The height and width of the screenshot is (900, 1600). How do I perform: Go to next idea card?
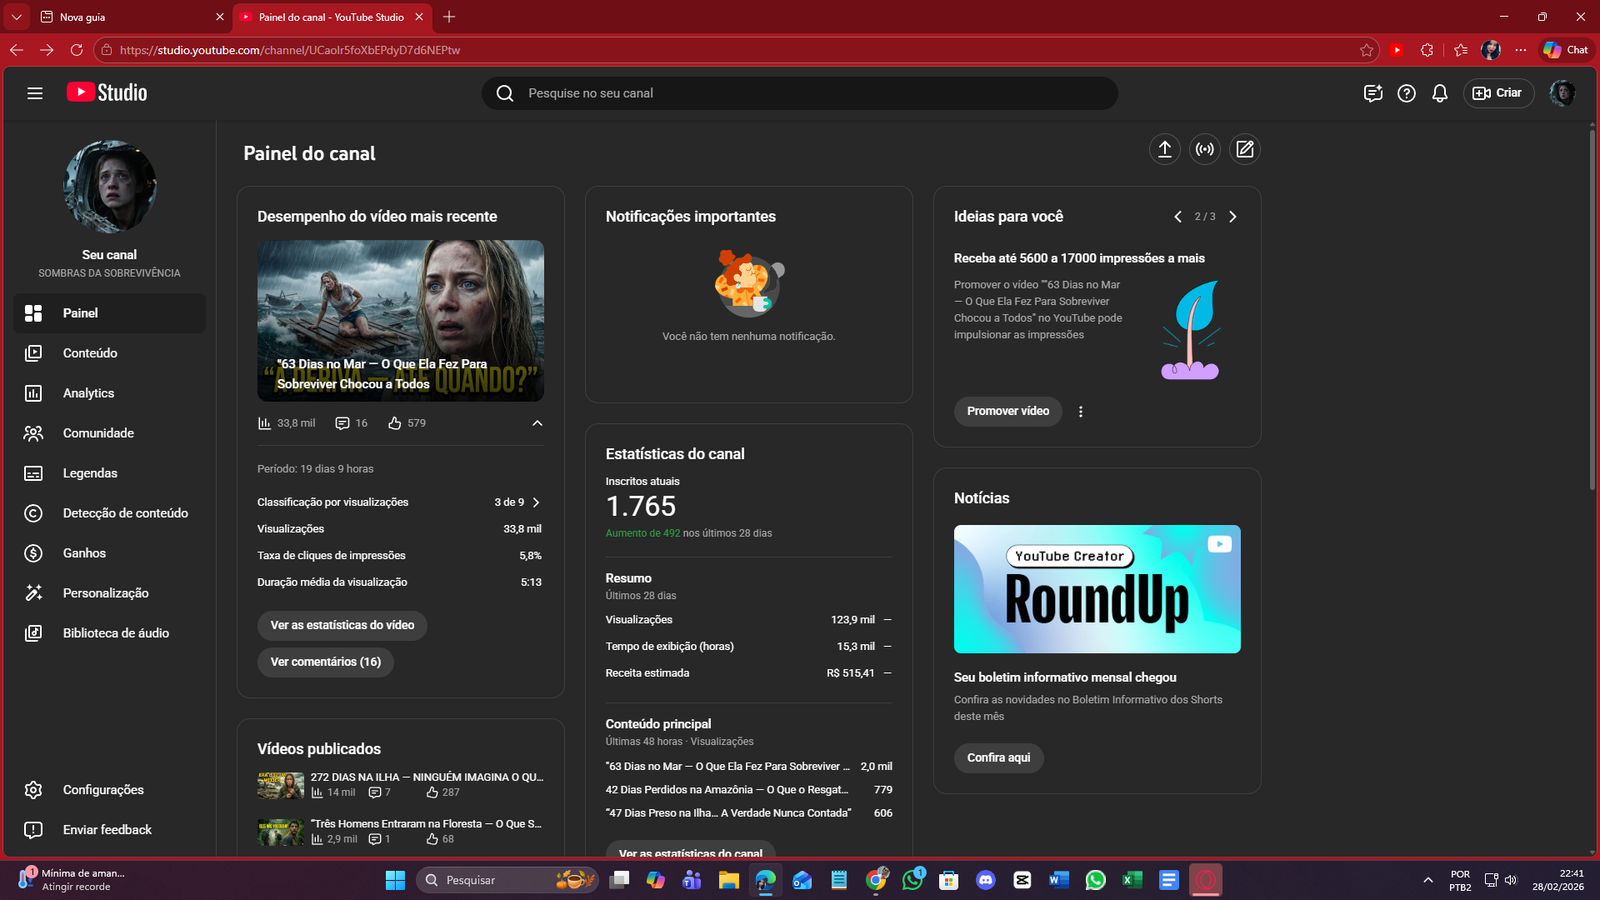pyautogui.click(x=1233, y=217)
